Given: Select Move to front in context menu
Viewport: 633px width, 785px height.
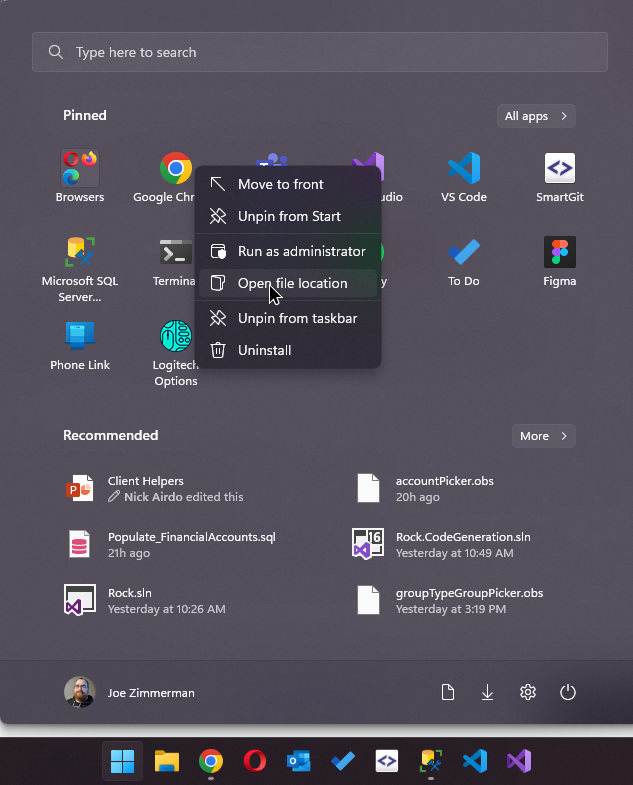Looking at the screenshot, I should [x=288, y=184].
